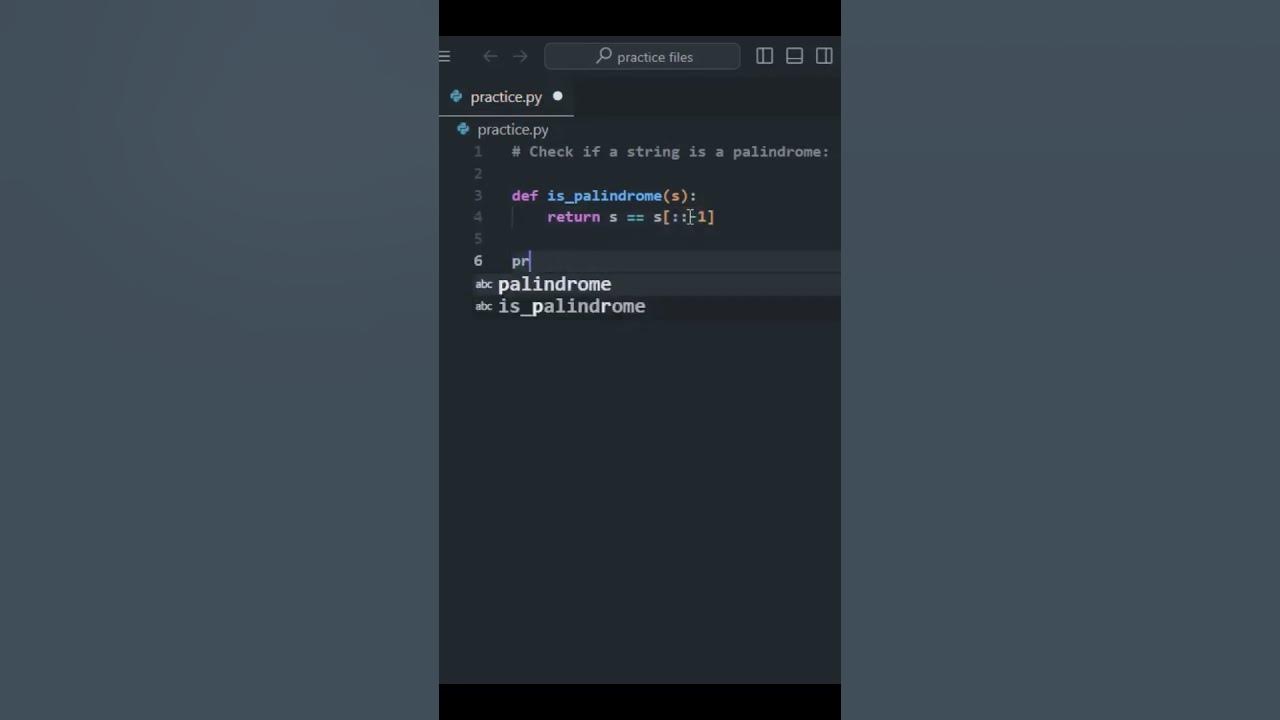Click the abc icon beside 'palindrome' suggestion
The image size is (1280, 720).
pyautogui.click(x=484, y=285)
